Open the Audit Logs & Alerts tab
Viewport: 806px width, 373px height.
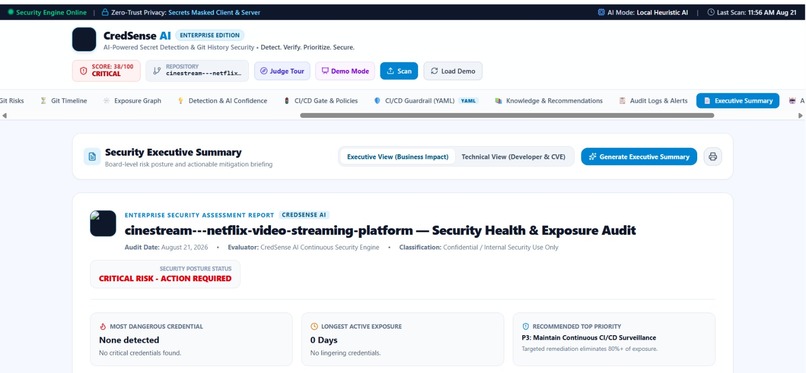tap(653, 101)
